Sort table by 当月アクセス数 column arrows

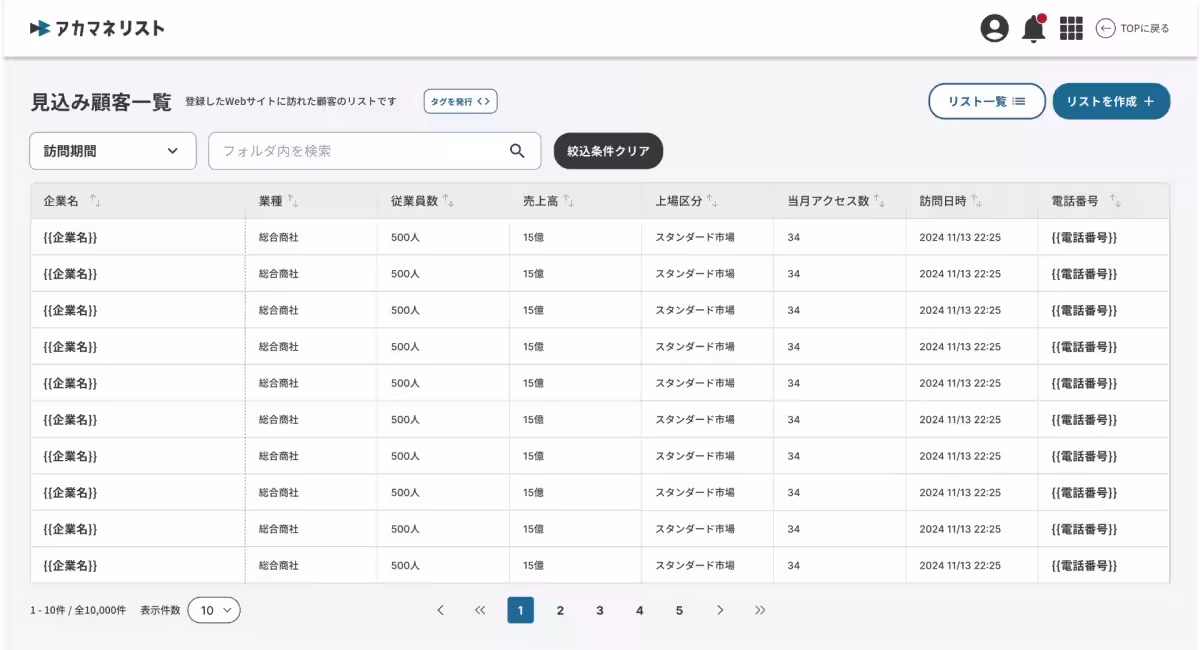point(880,201)
